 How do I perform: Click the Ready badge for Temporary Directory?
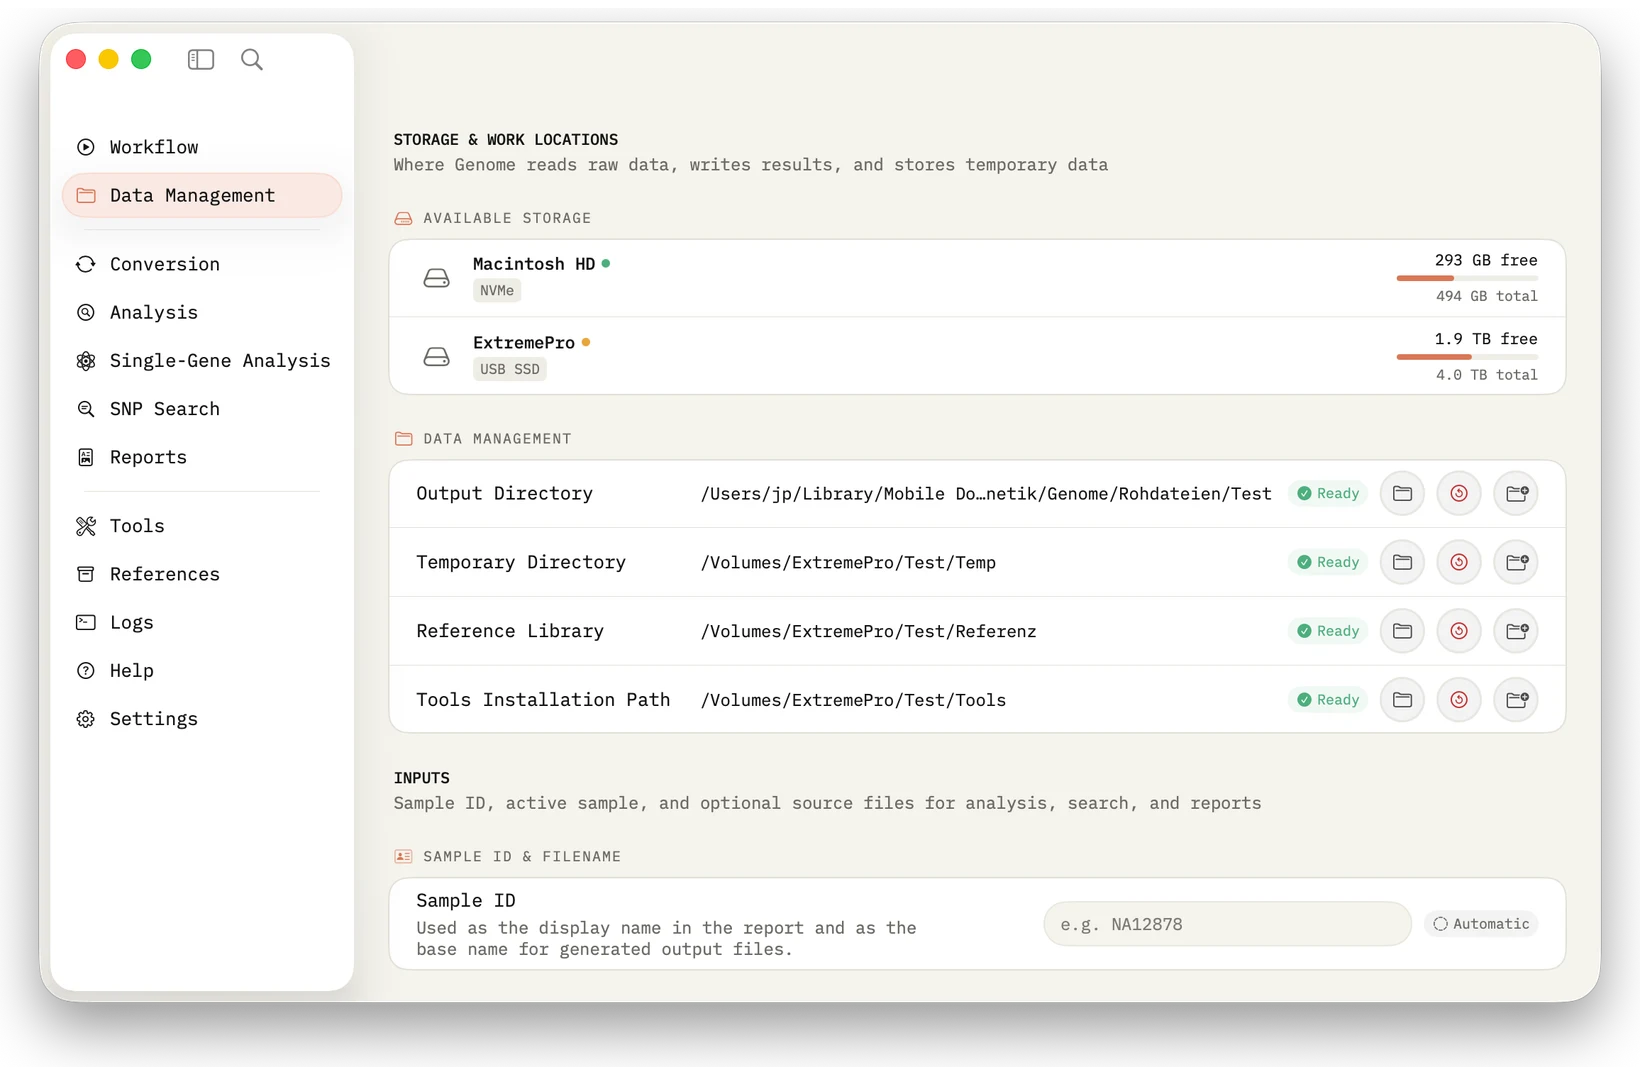(x=1328, y=562)
